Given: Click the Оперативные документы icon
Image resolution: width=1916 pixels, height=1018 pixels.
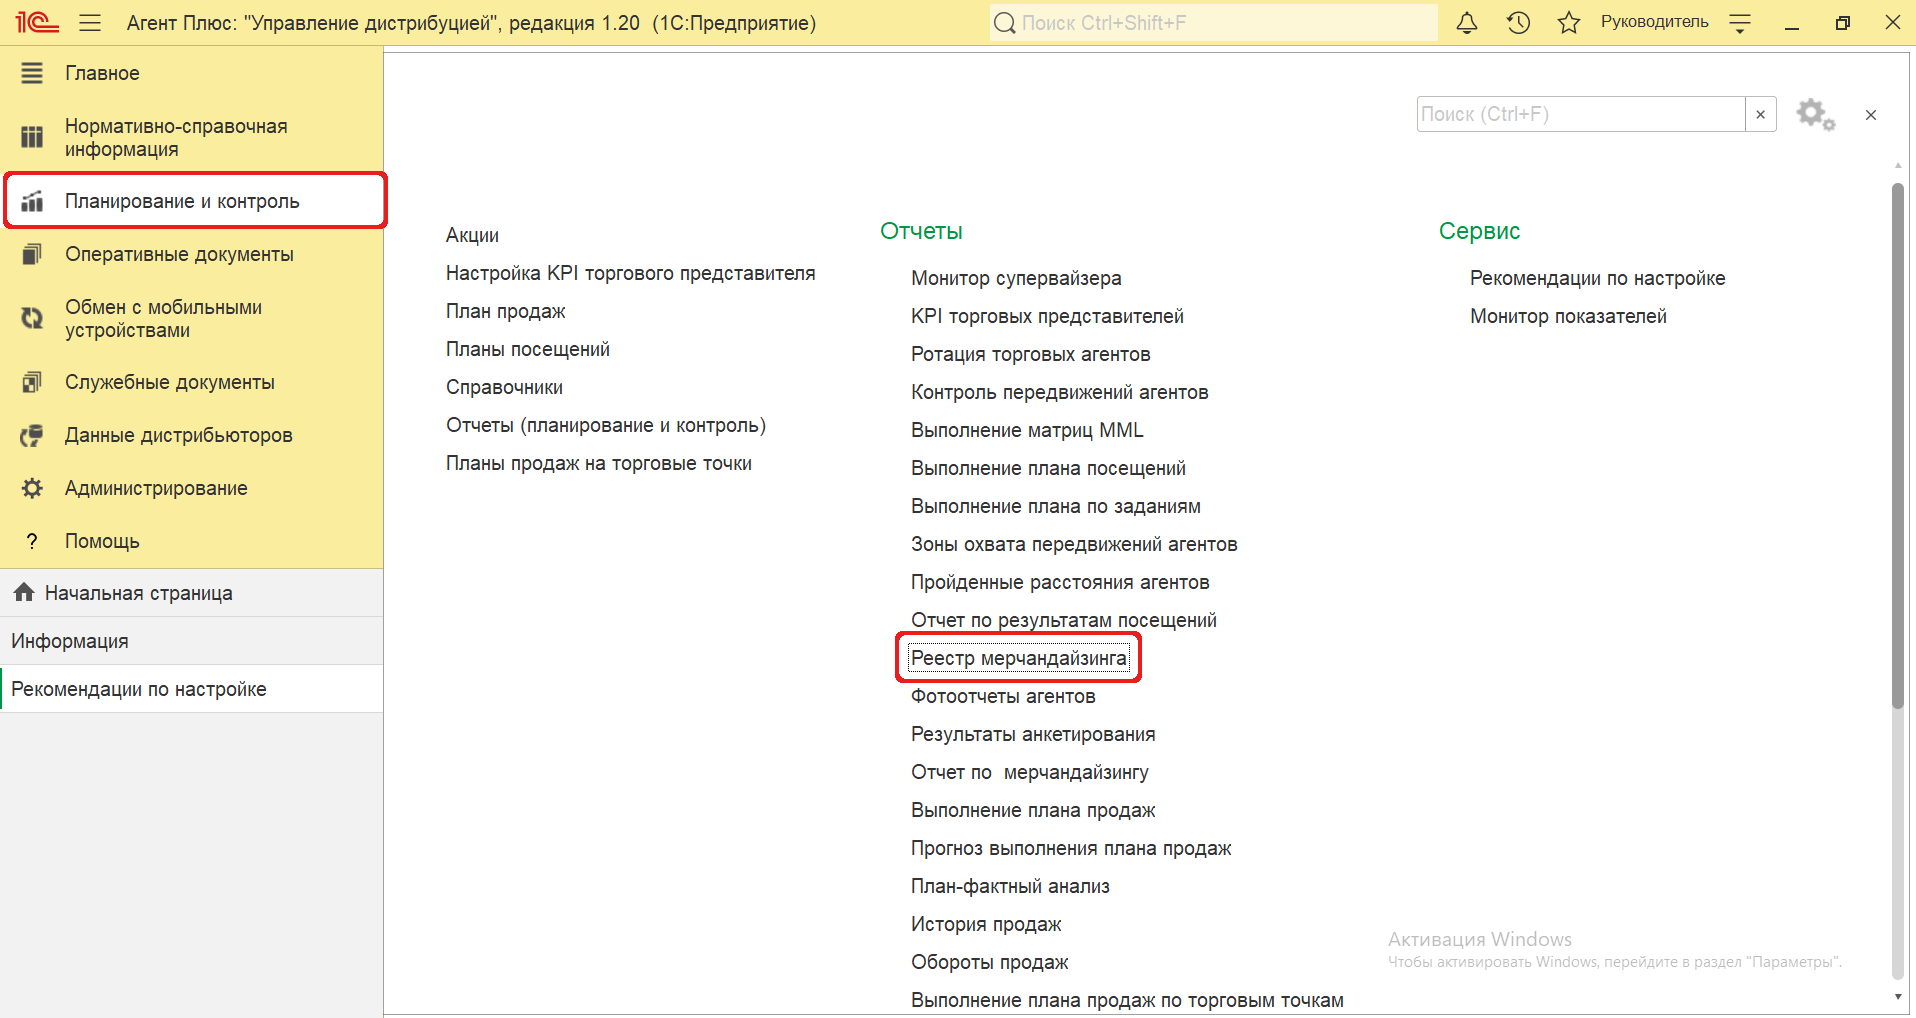Looking at the screenshot, I should pos(32,254).
